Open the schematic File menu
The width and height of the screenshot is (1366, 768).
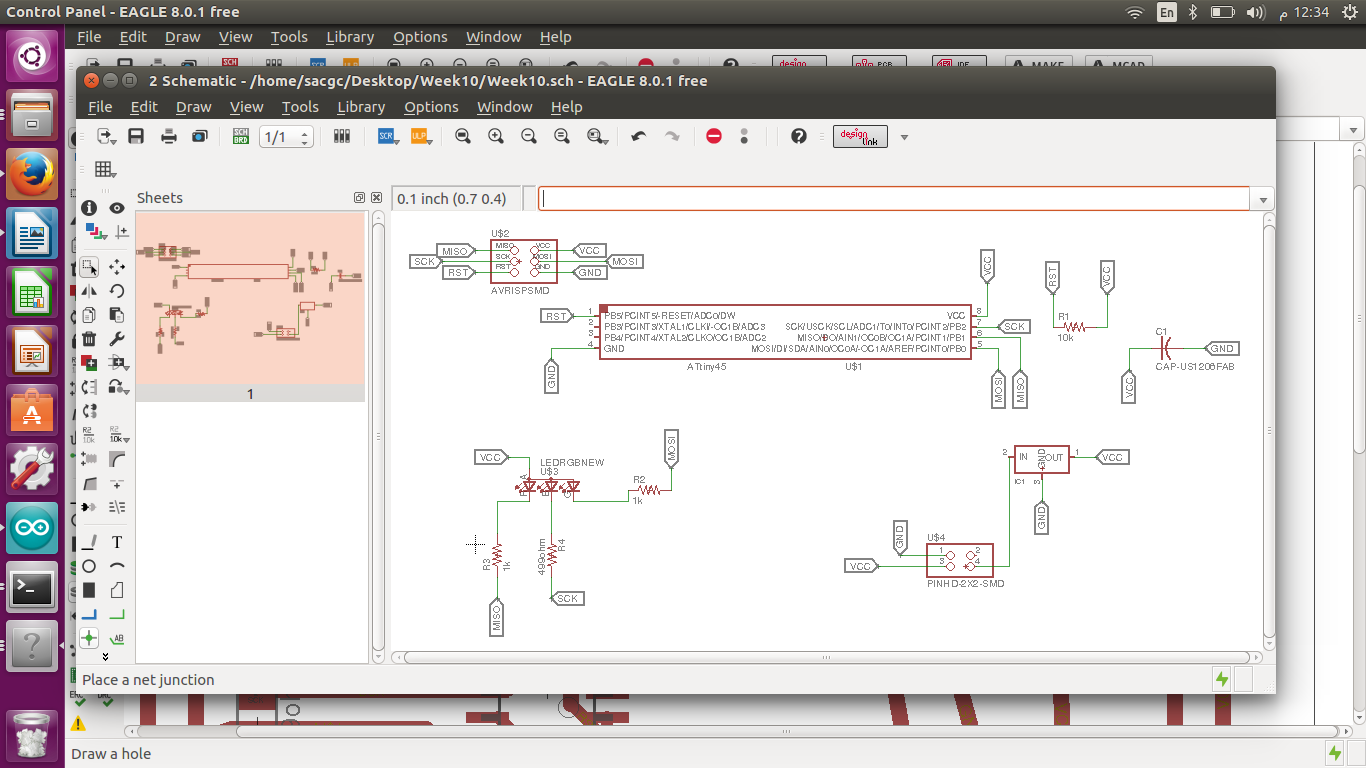click(x=100, y=107)
